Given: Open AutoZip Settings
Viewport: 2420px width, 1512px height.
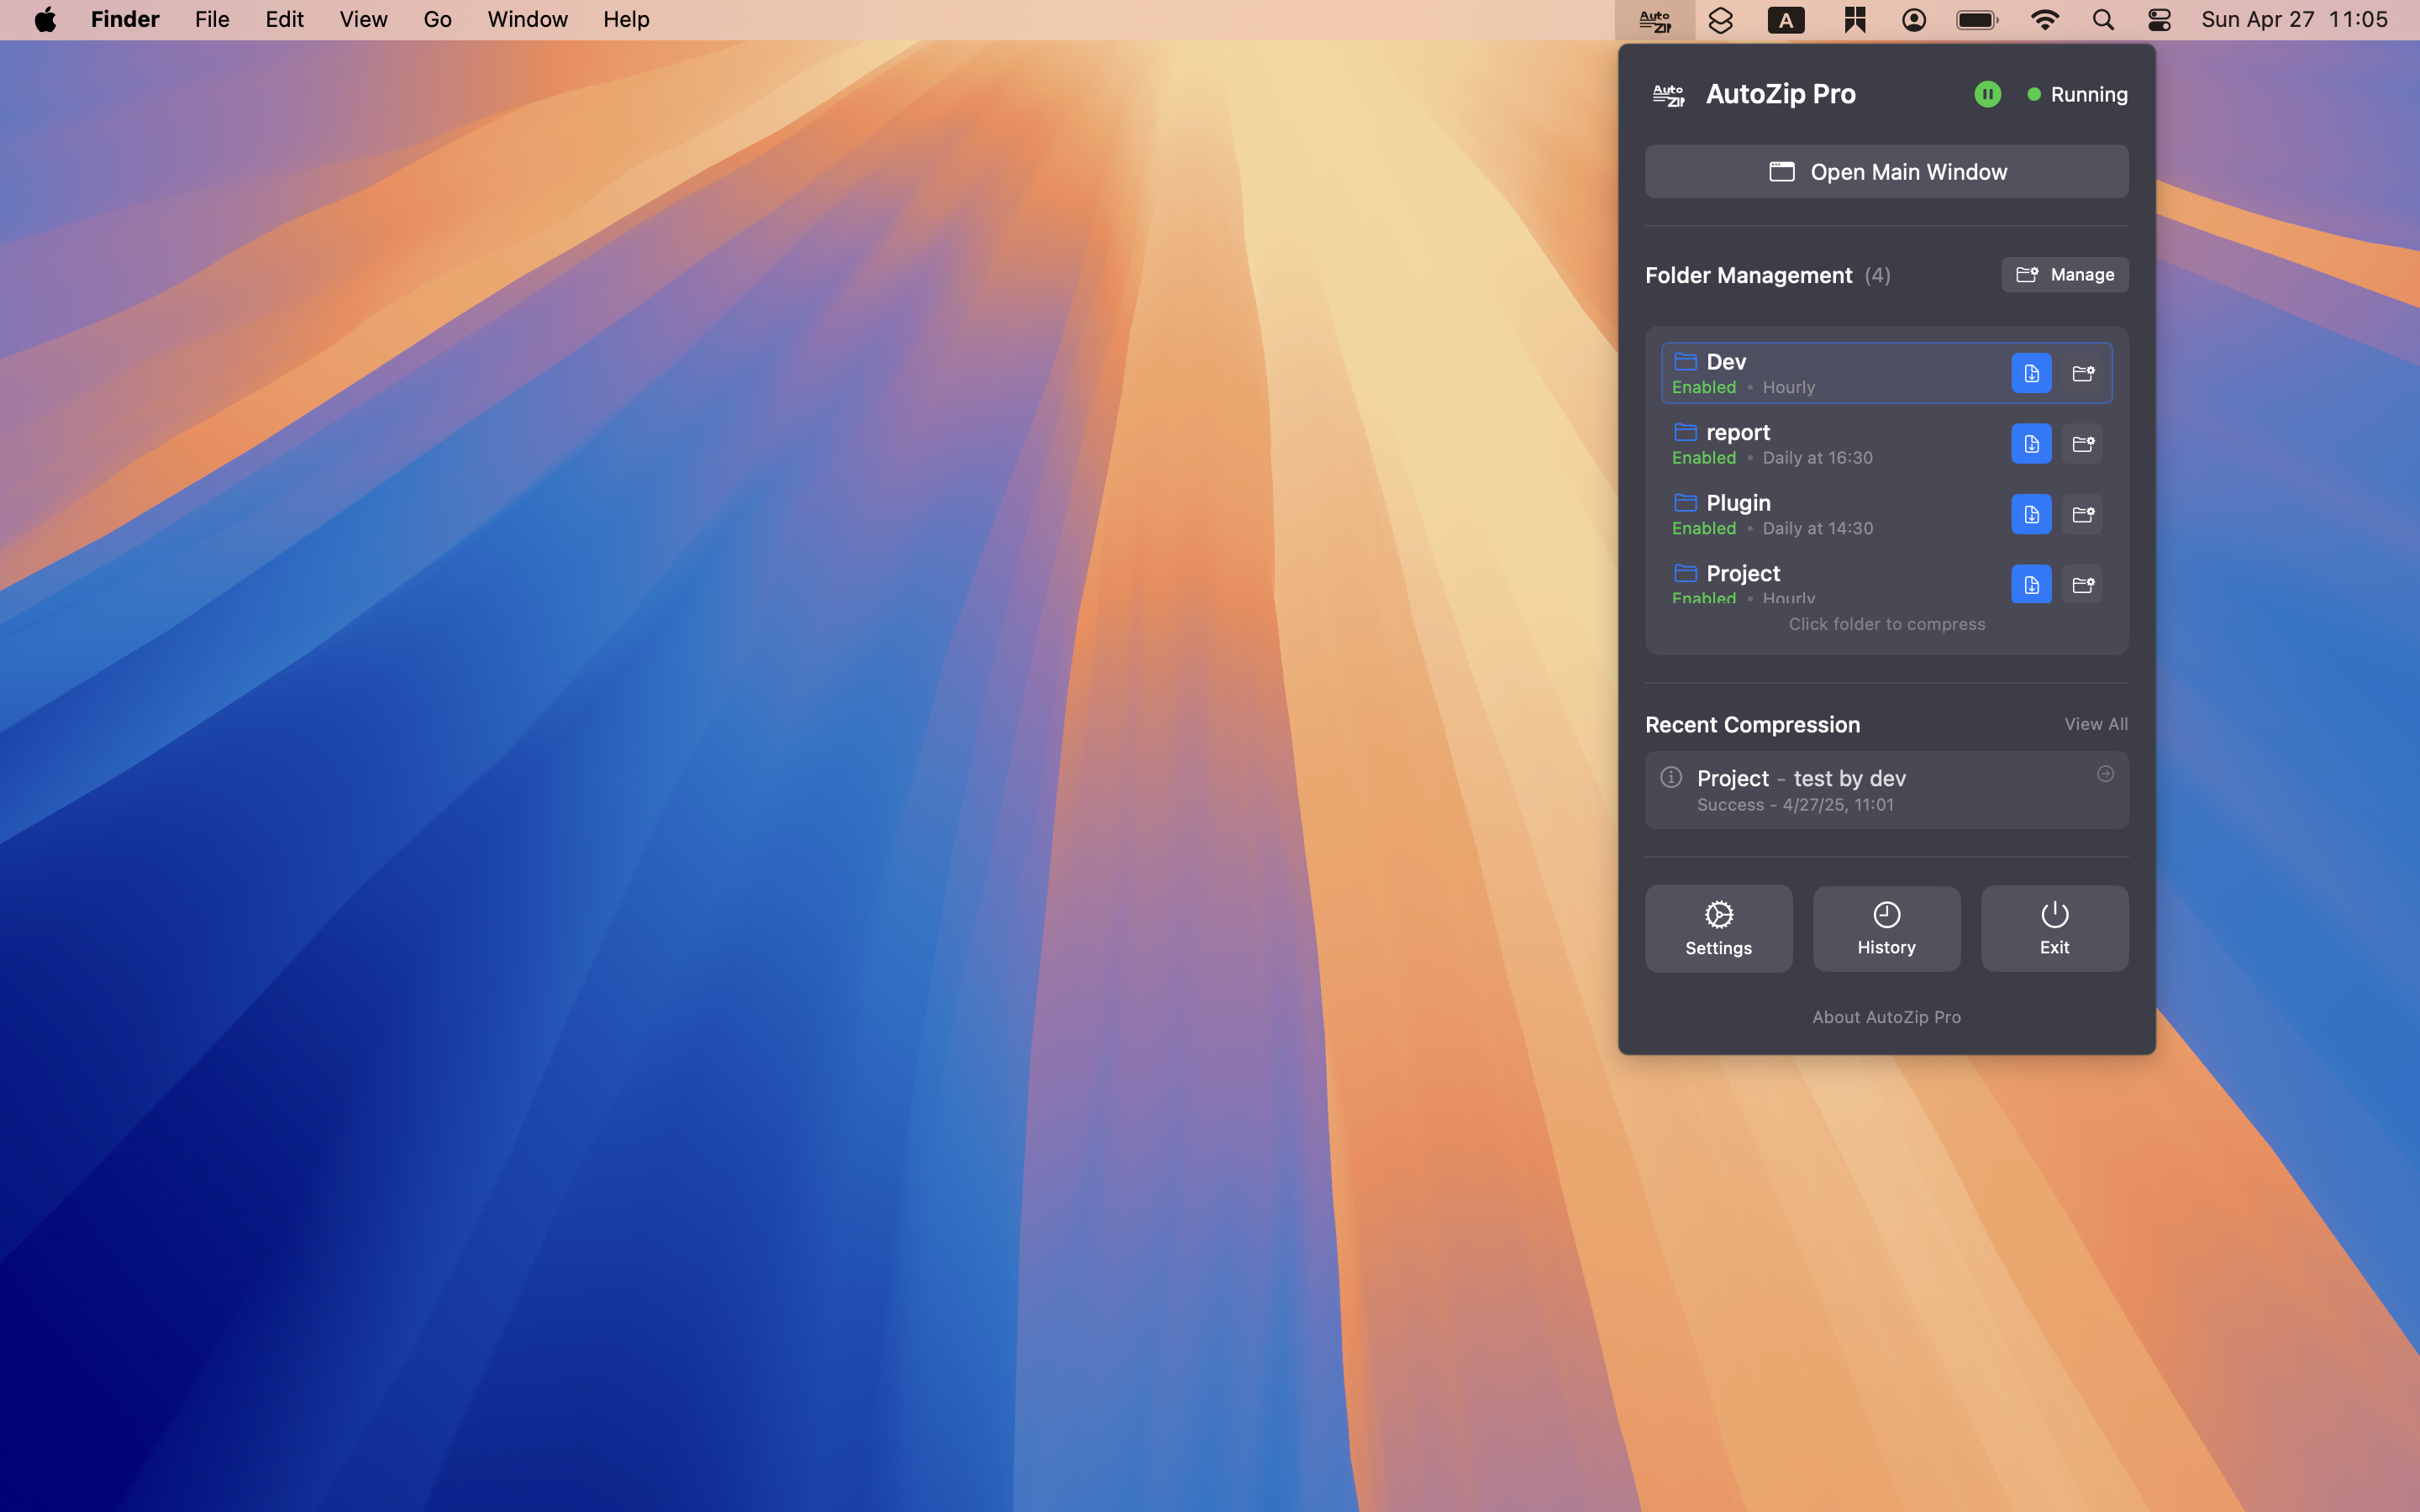Looking at the screenshot, I should (x=1718, y=928).
